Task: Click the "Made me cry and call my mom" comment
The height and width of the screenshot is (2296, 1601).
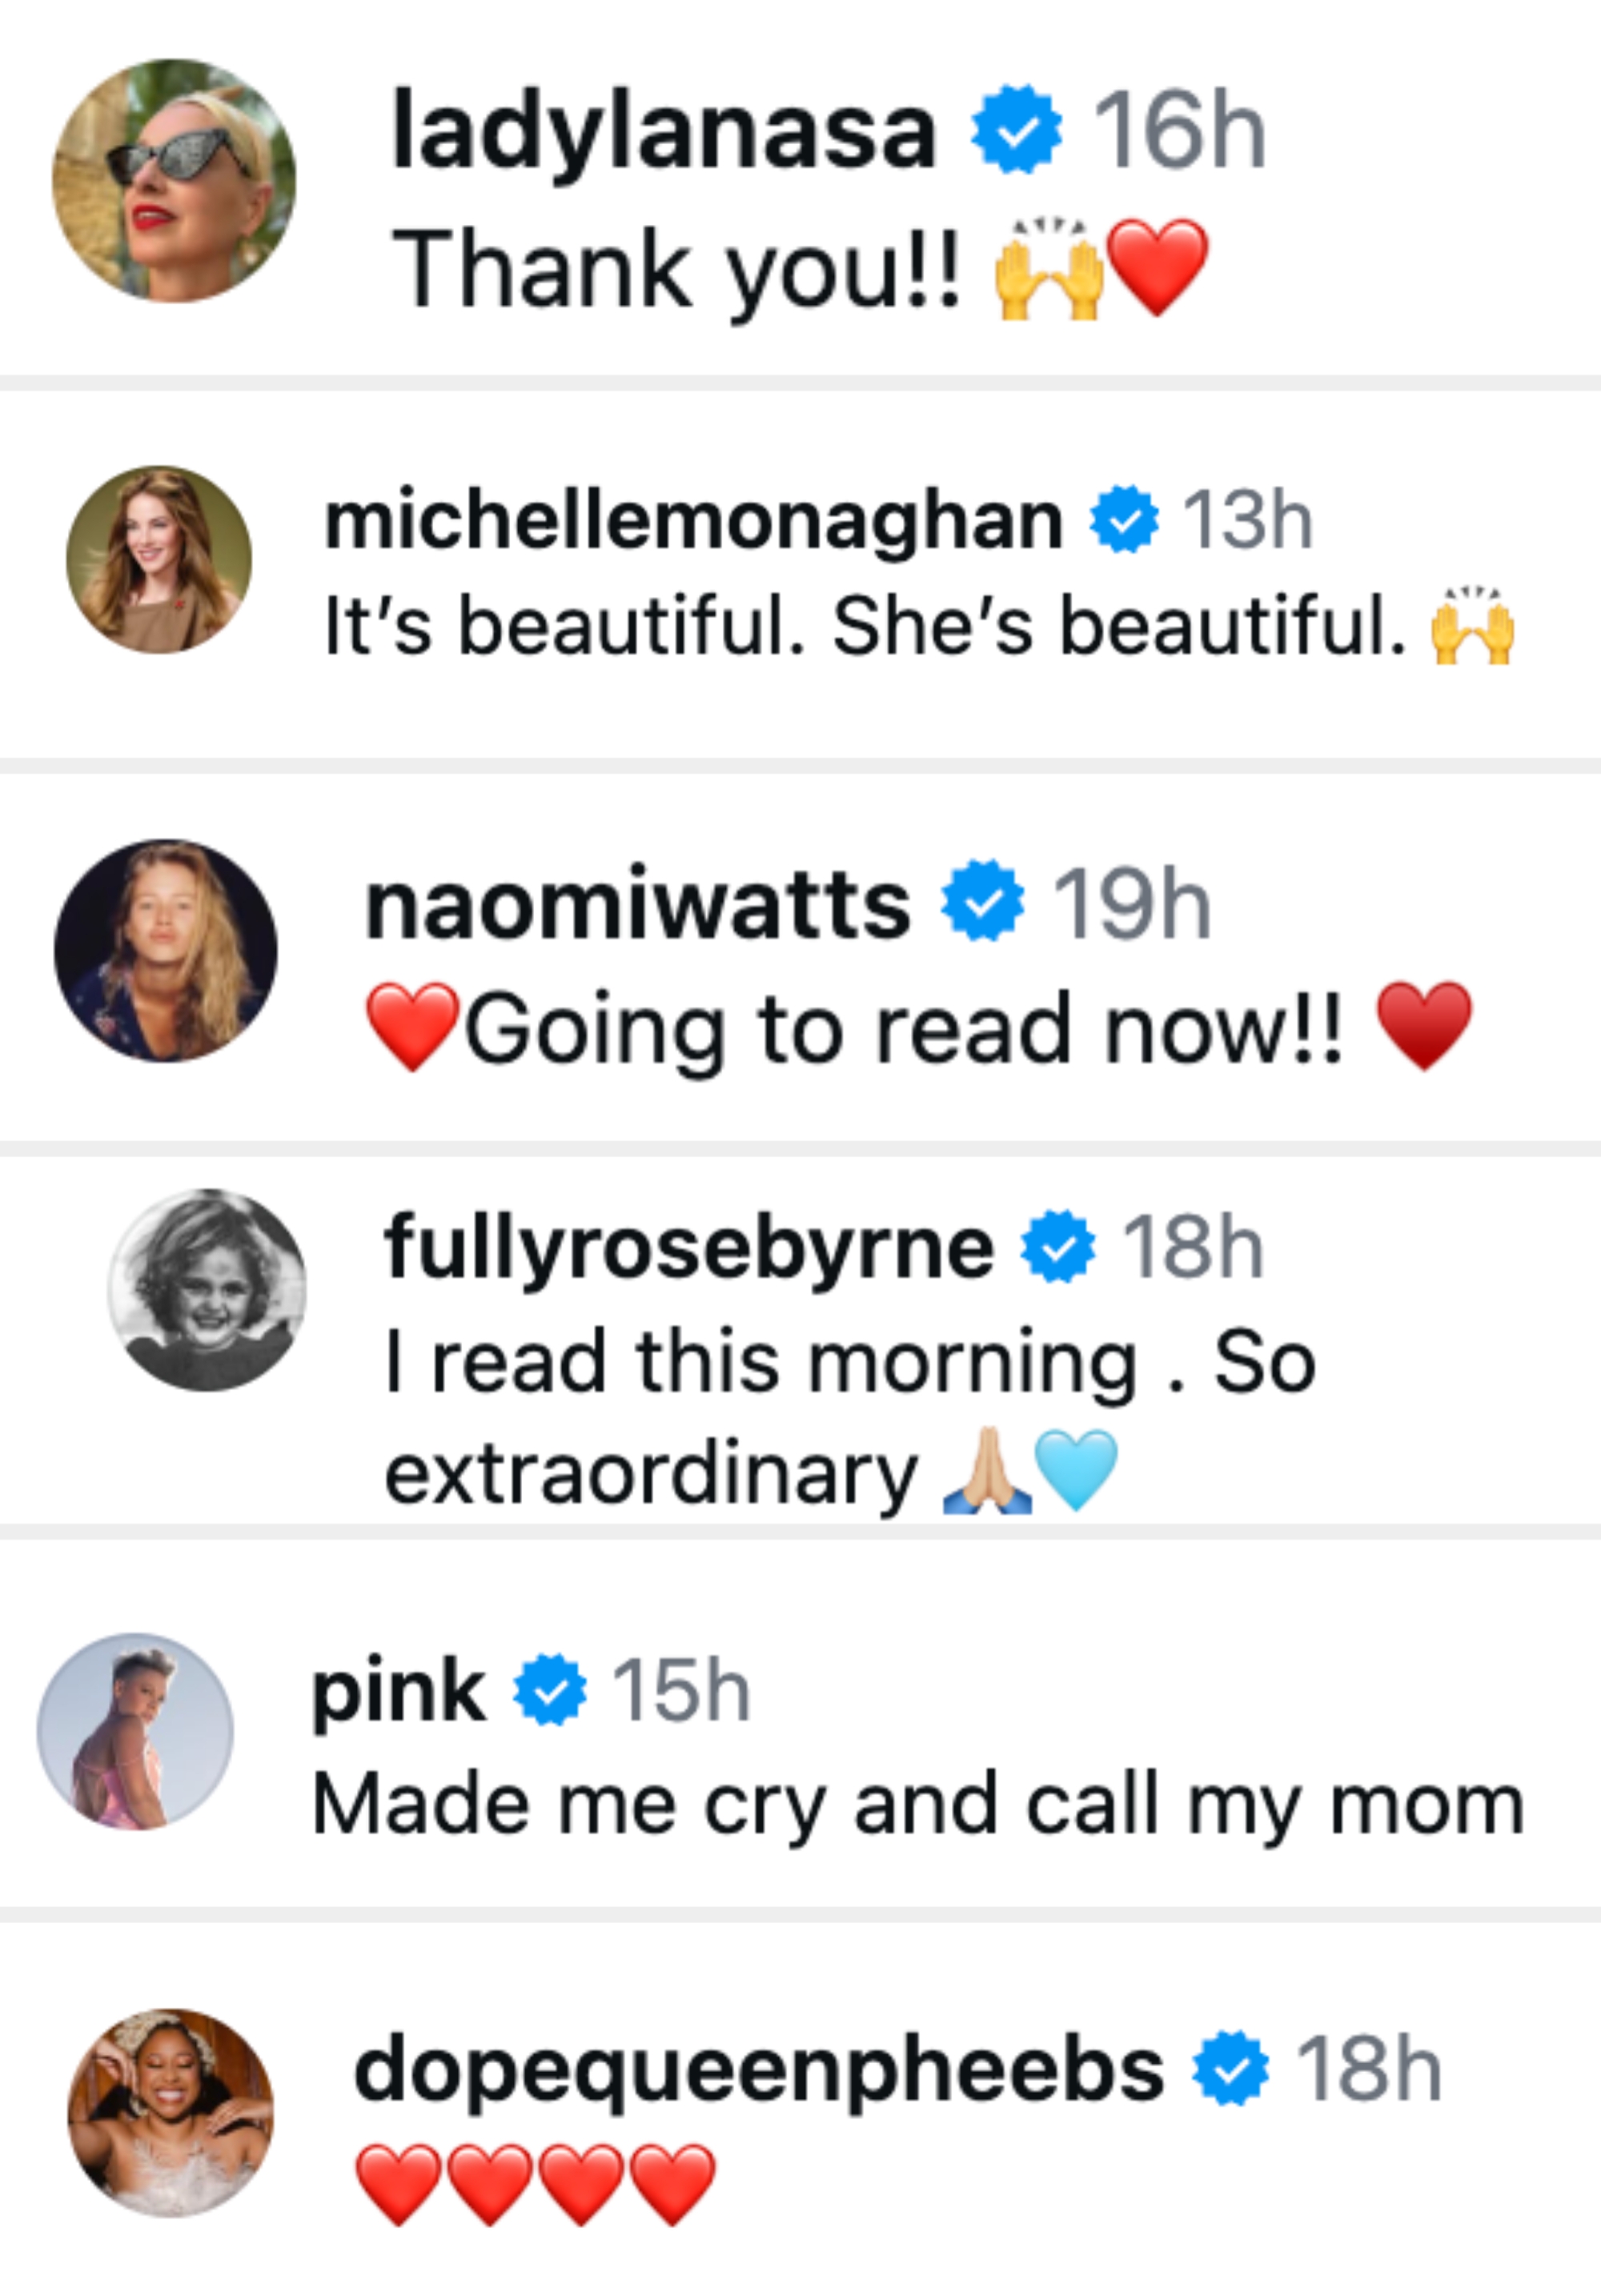Action: point(917,1805)
